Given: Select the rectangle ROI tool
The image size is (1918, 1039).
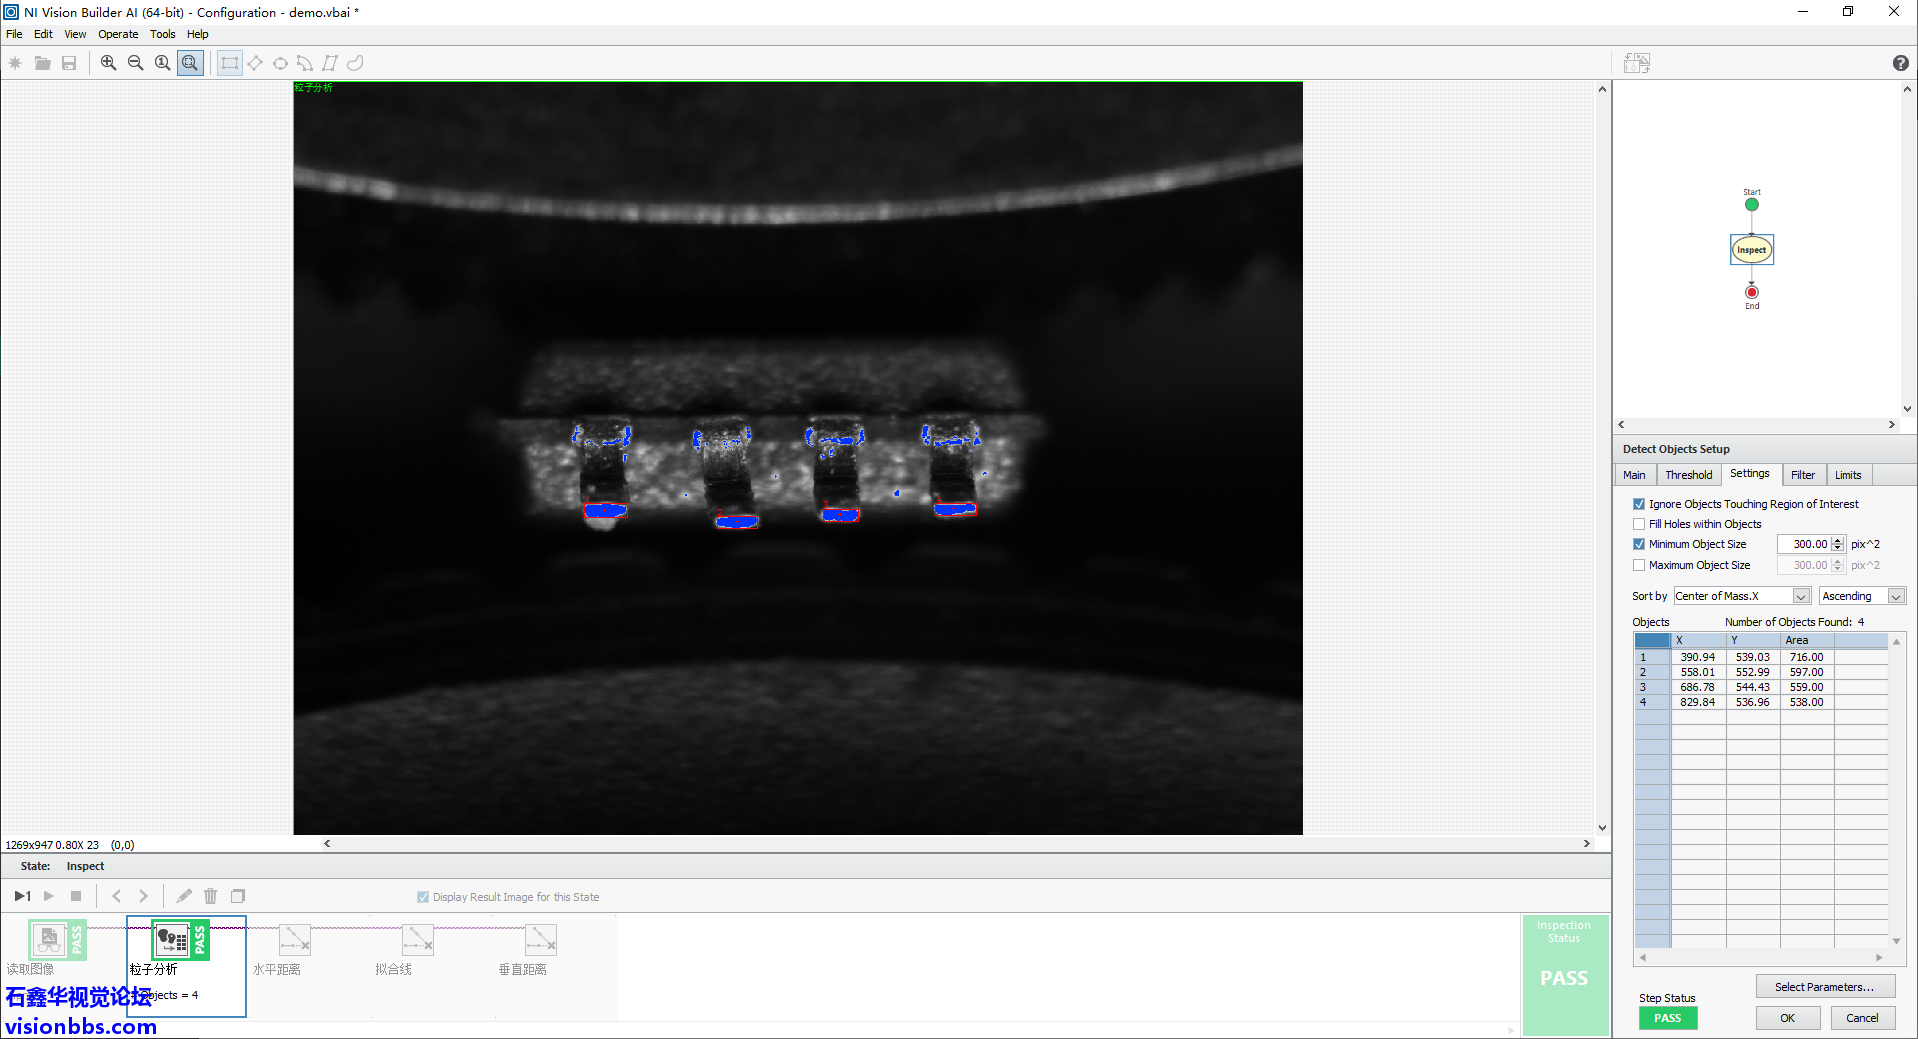Looking at the screenshot, I should (x=229, y=62).
